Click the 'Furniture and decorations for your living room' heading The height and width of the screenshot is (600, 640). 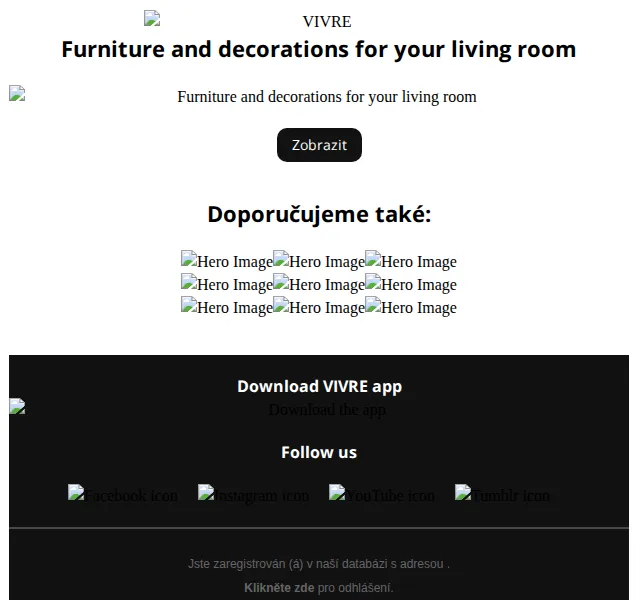pos(319,49)
